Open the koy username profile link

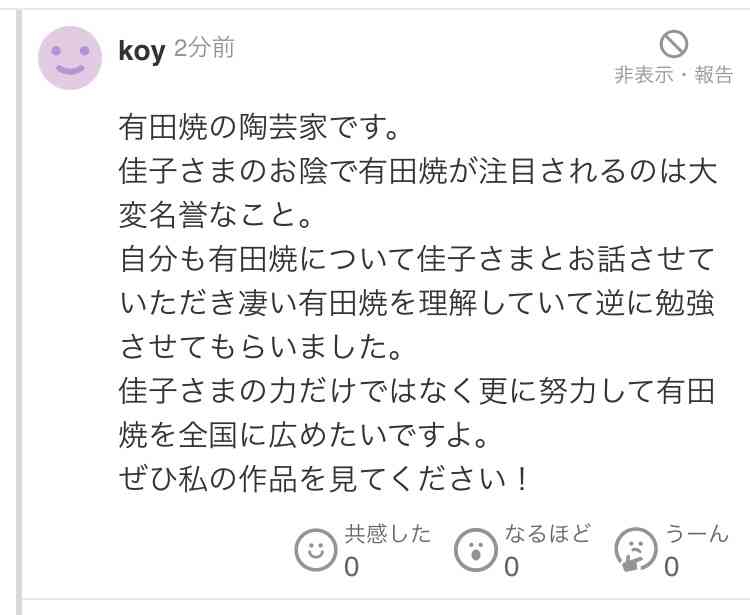[142, 50]
